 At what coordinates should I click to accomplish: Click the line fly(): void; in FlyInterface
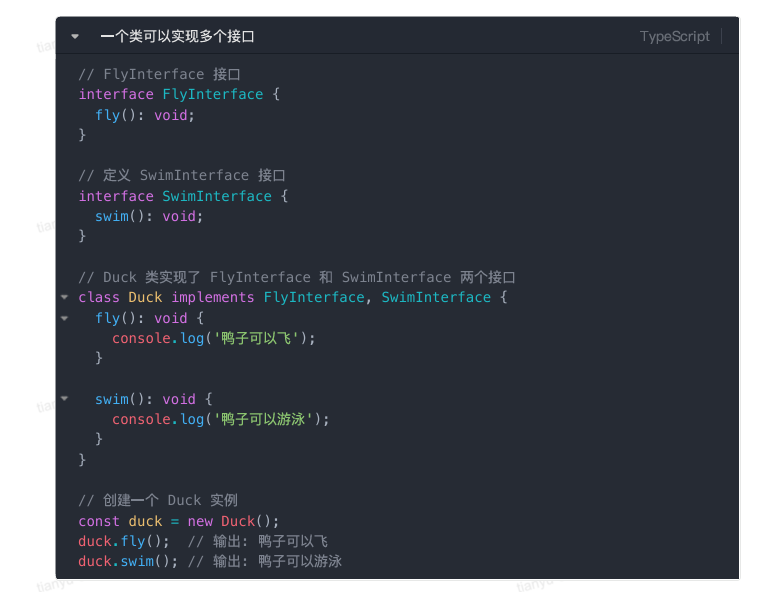click(x=145, y=115)
